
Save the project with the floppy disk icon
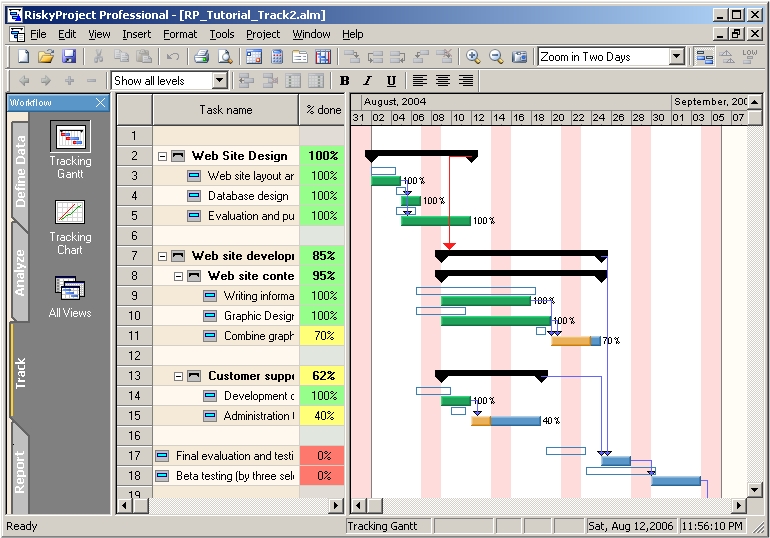[x=69, y=57]
